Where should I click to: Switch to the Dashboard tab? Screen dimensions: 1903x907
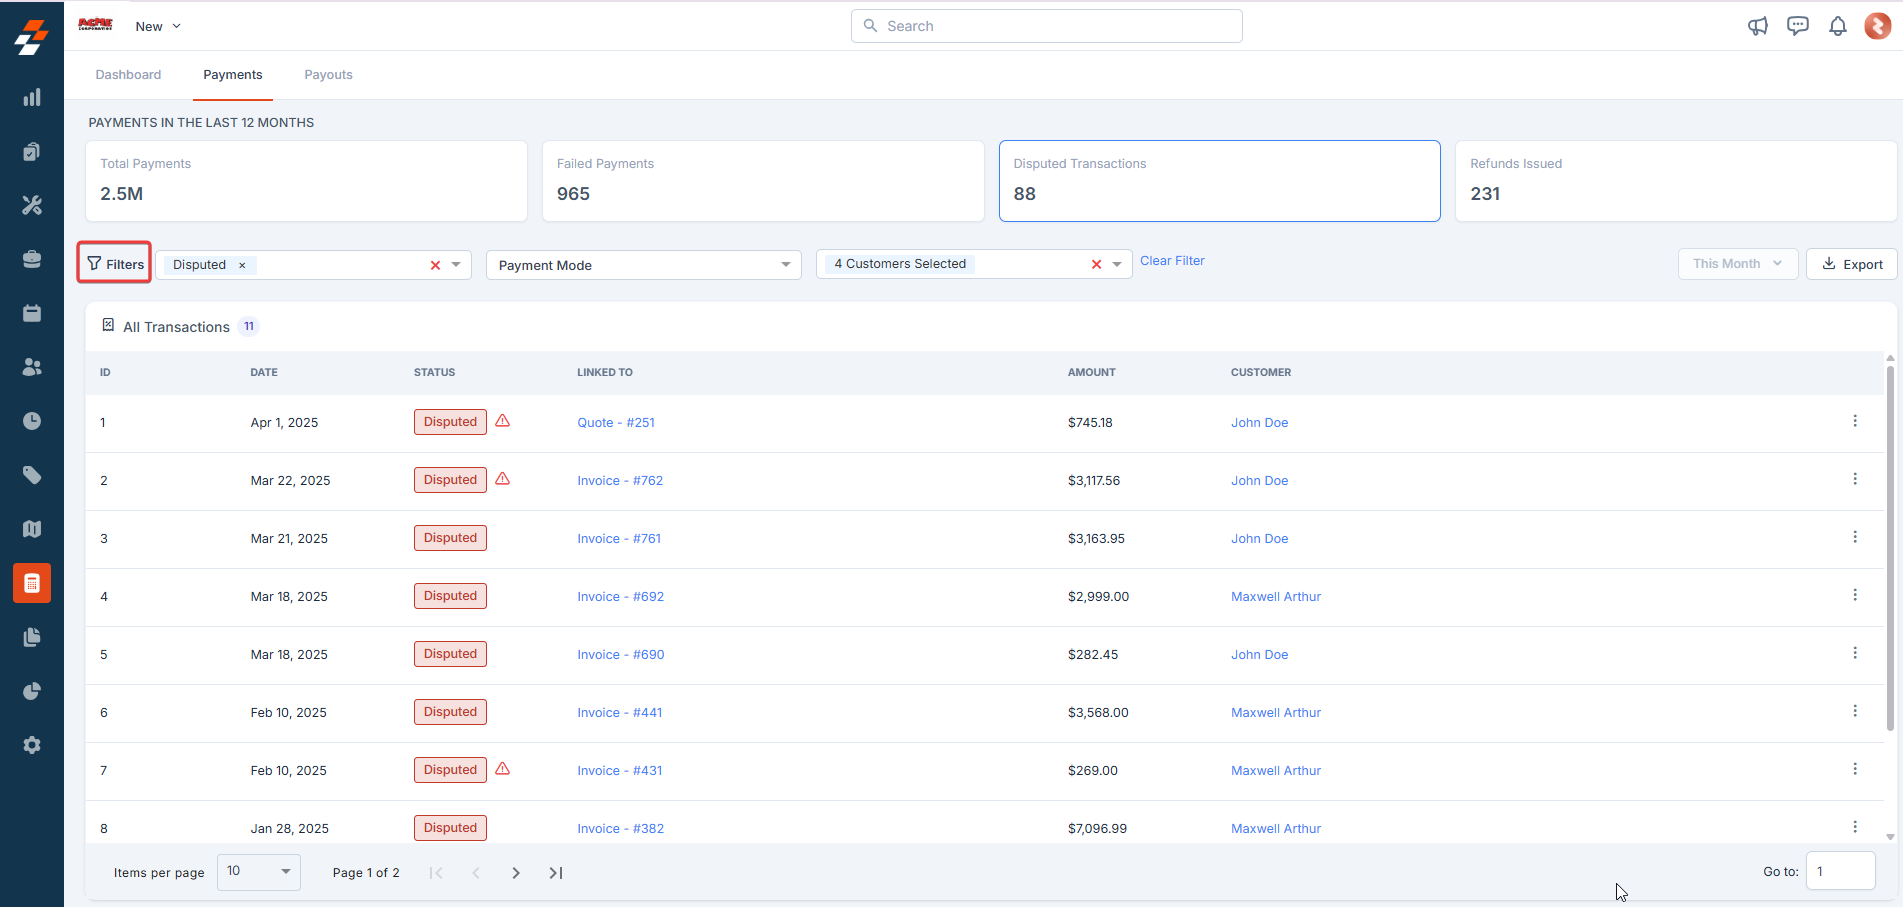(x=128, y=75)
